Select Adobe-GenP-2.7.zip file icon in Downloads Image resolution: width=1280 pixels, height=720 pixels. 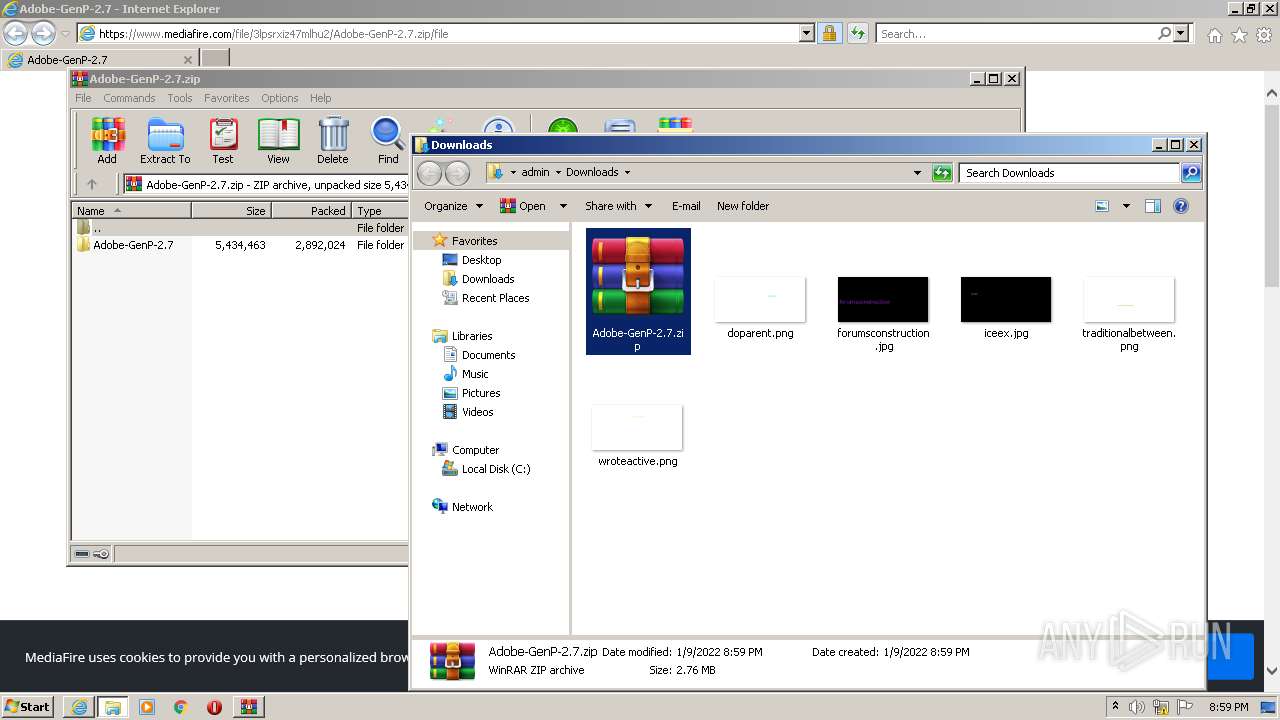point(638,290)
